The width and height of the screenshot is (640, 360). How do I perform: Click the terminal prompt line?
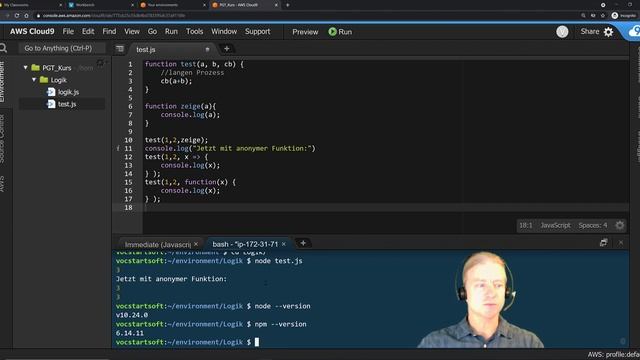point(187,342)
